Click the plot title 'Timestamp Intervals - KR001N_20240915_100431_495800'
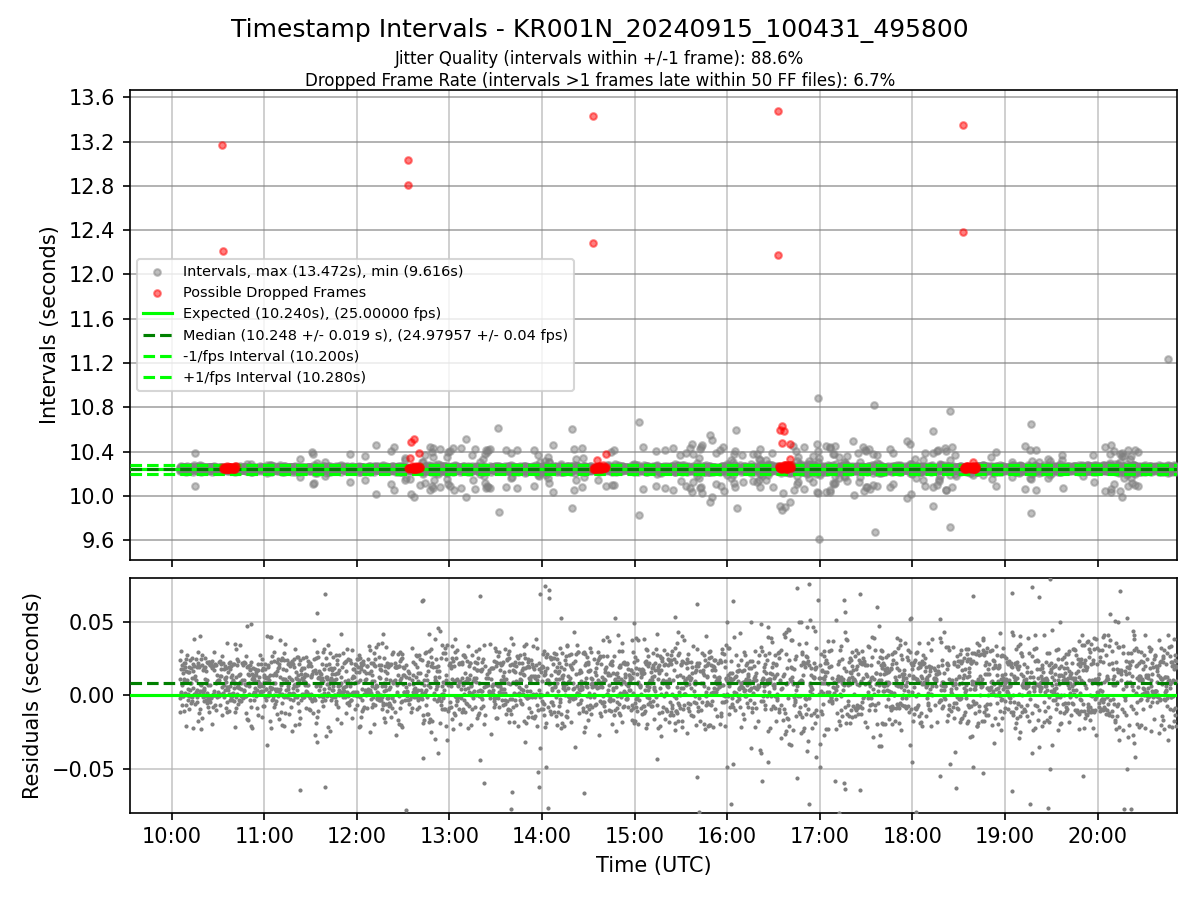 coord(599,29)
